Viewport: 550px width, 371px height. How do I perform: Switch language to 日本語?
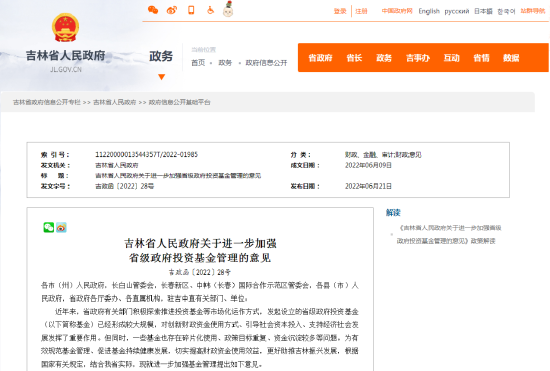483,11
